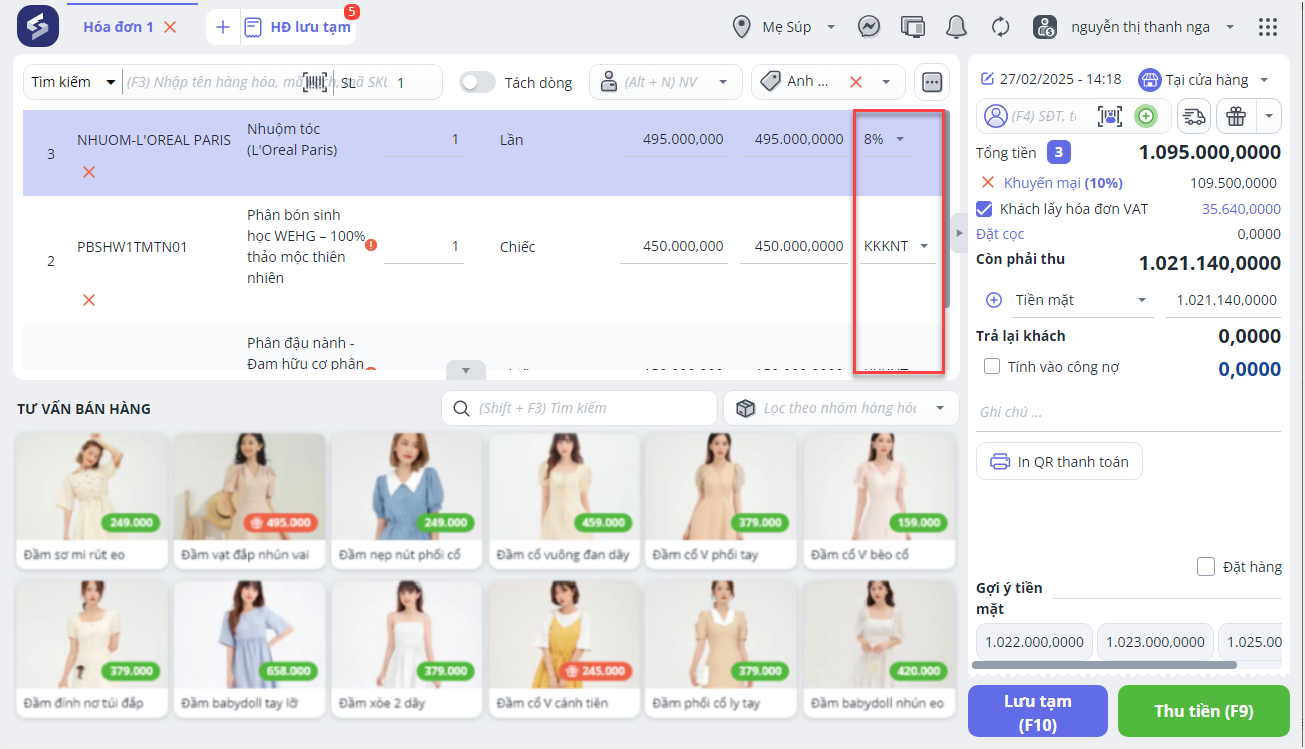The width and height of the screenshot is (1305, 749).
Task: Click the cashier avatar icon
Action: pos(1045,27)
